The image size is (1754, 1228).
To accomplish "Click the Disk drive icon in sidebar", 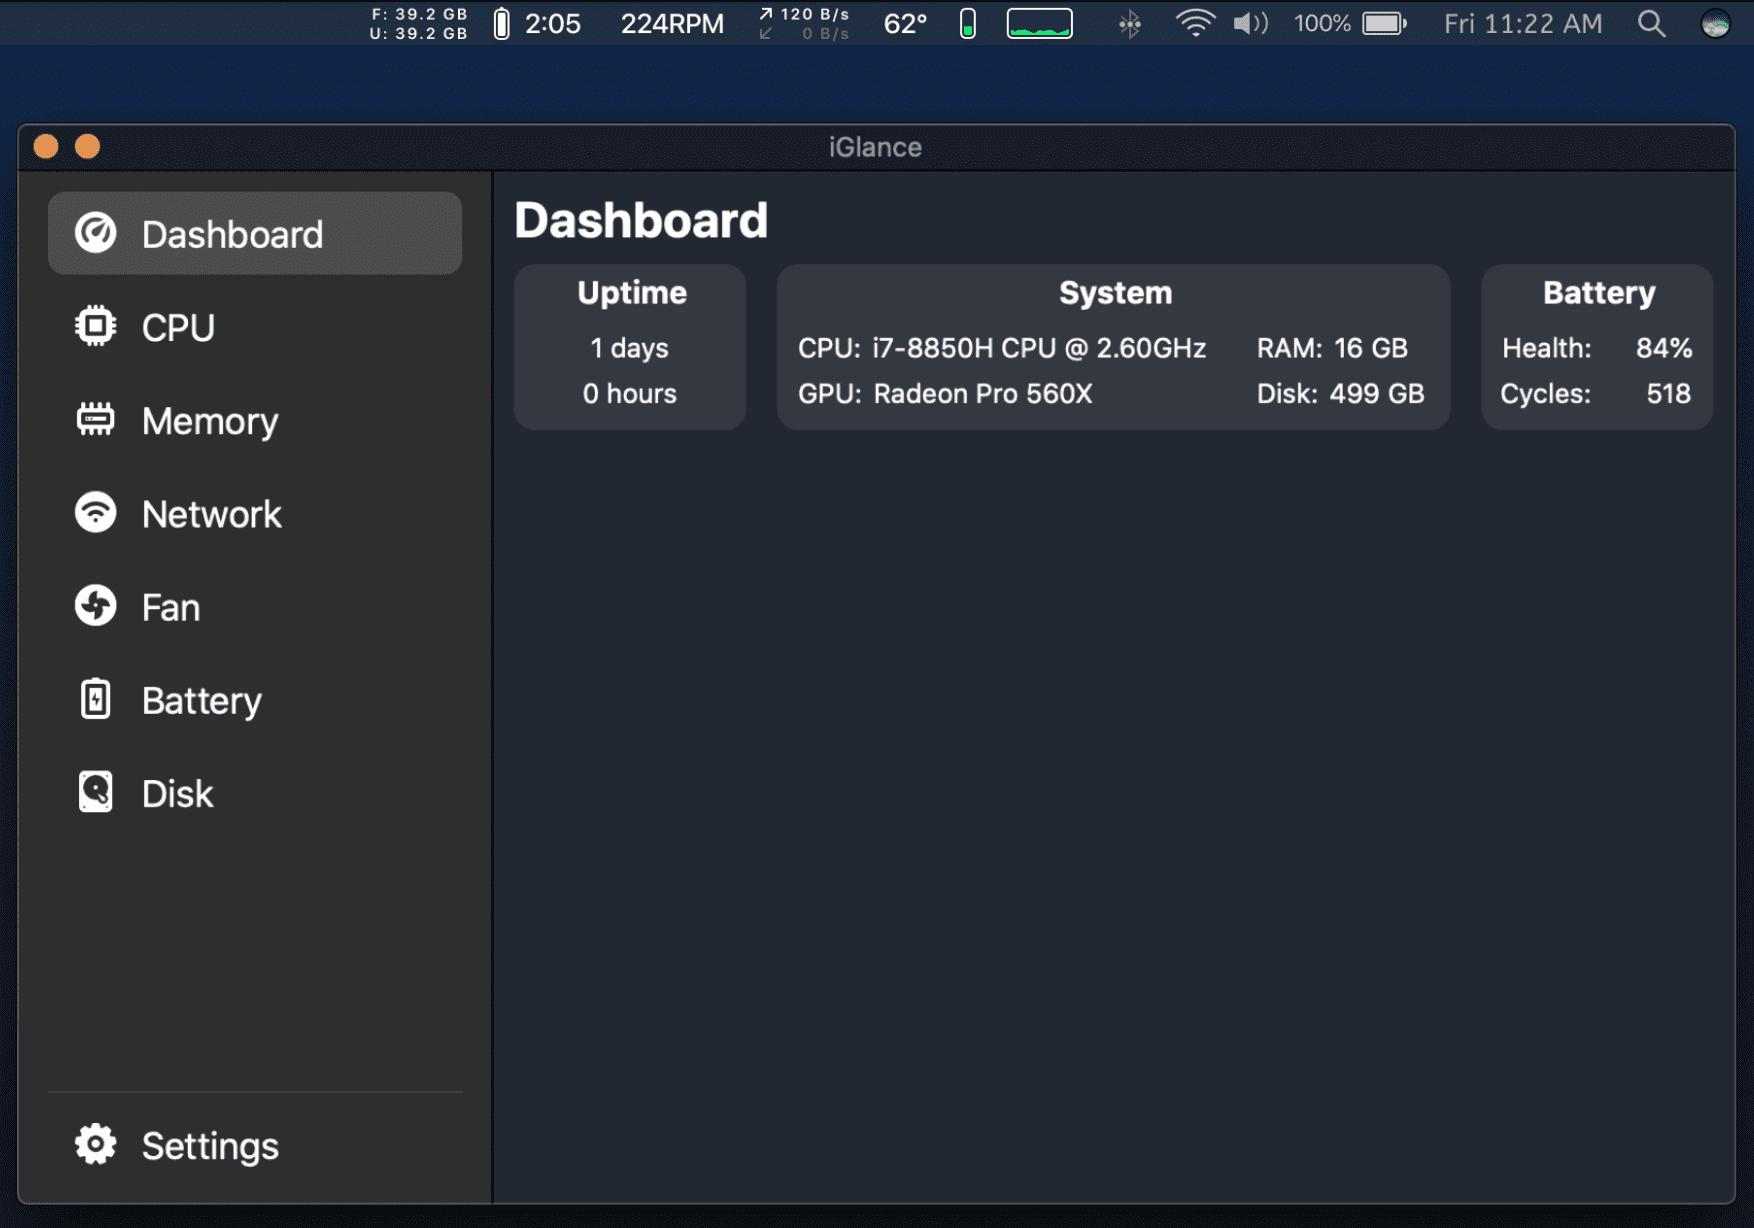I will (x=96, y=792).
